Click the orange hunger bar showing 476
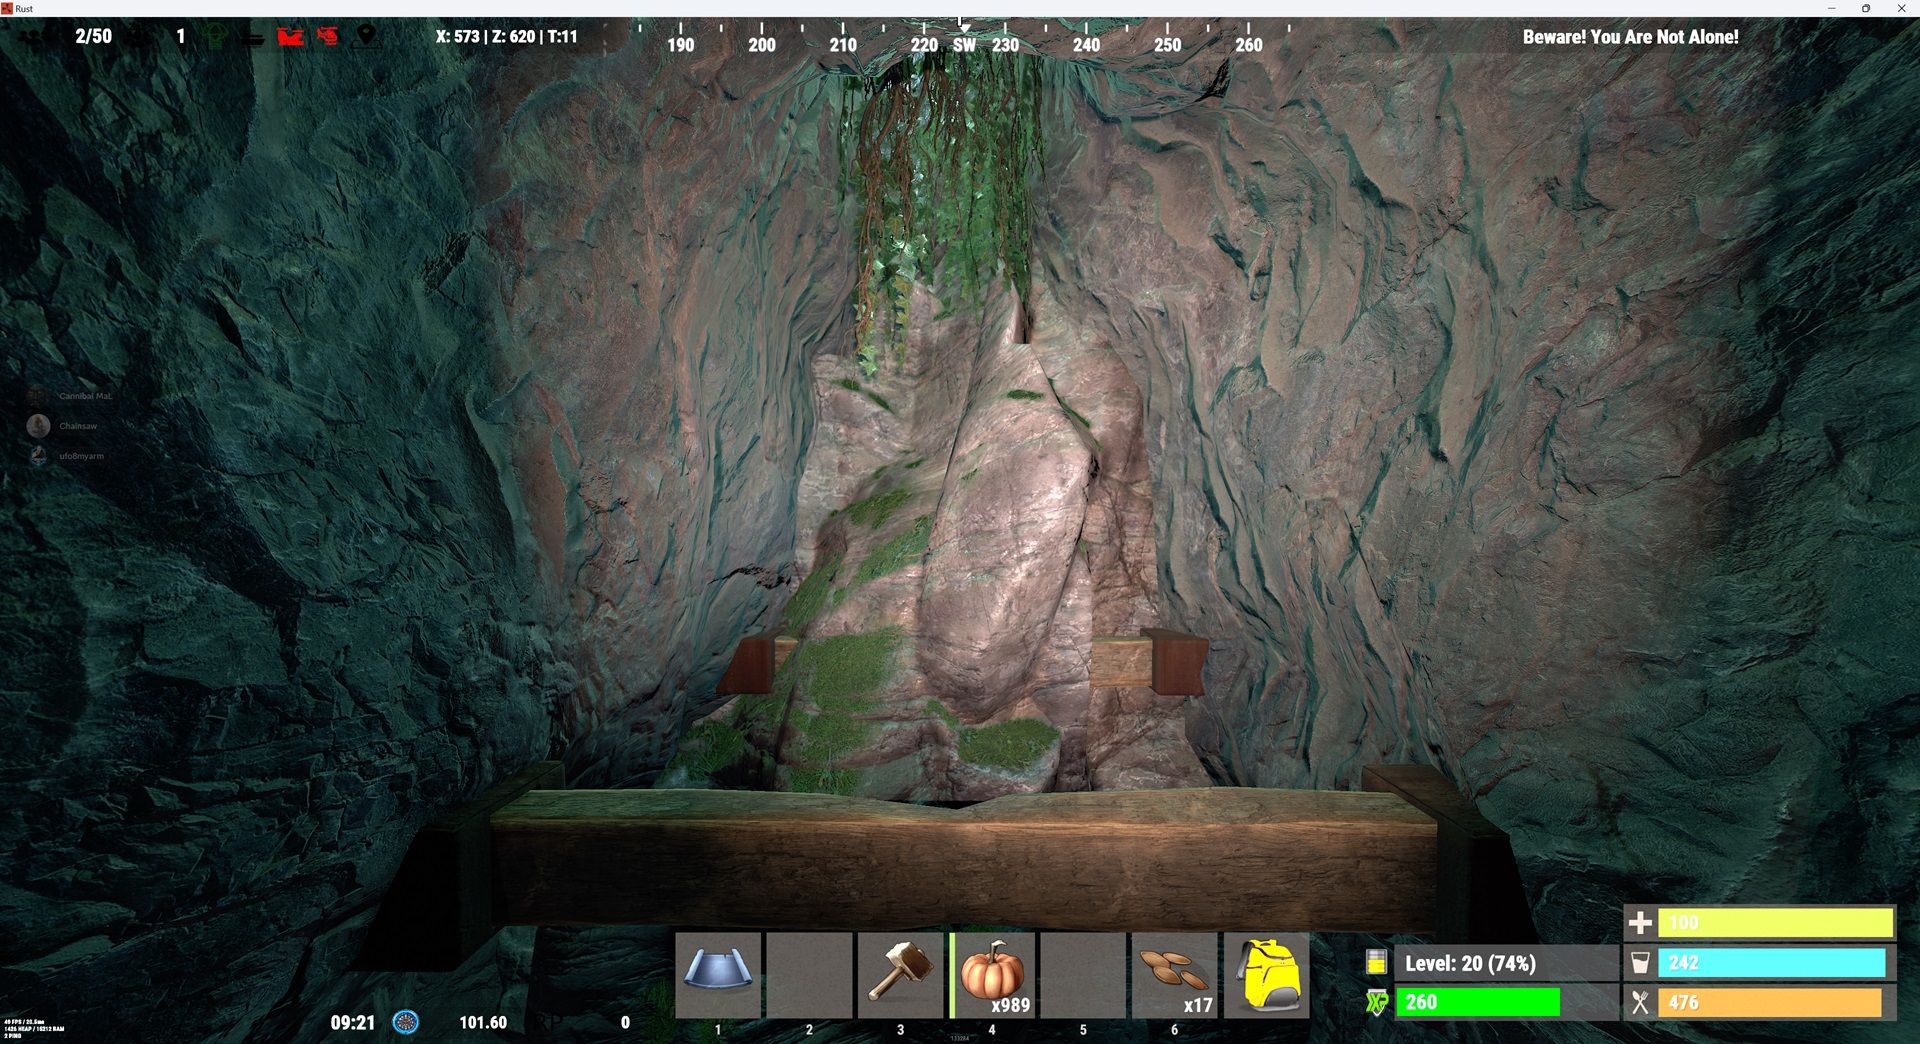Screen dimensions: 1920x1044 pos(1769,1002)
